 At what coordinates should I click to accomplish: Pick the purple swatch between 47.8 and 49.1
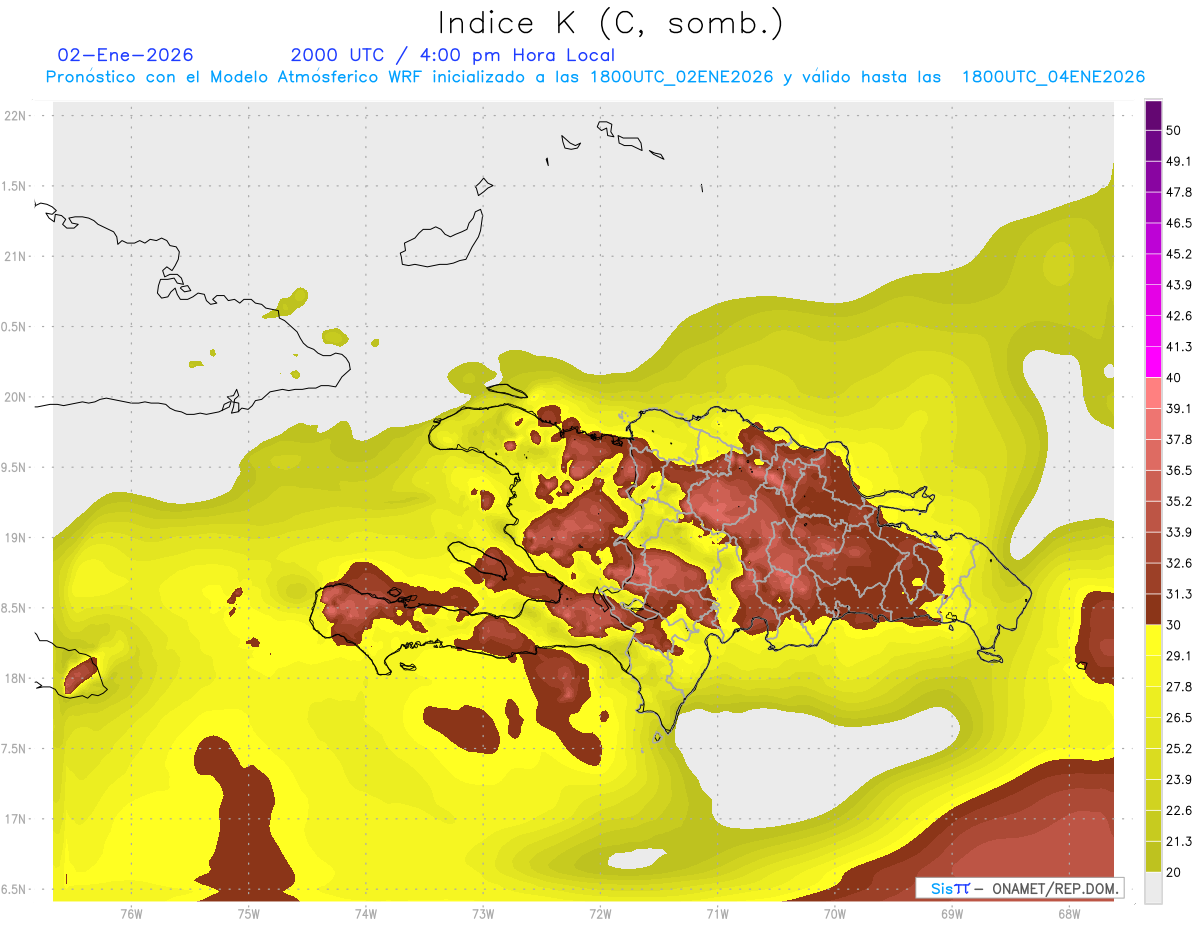tap(1153, 177)
